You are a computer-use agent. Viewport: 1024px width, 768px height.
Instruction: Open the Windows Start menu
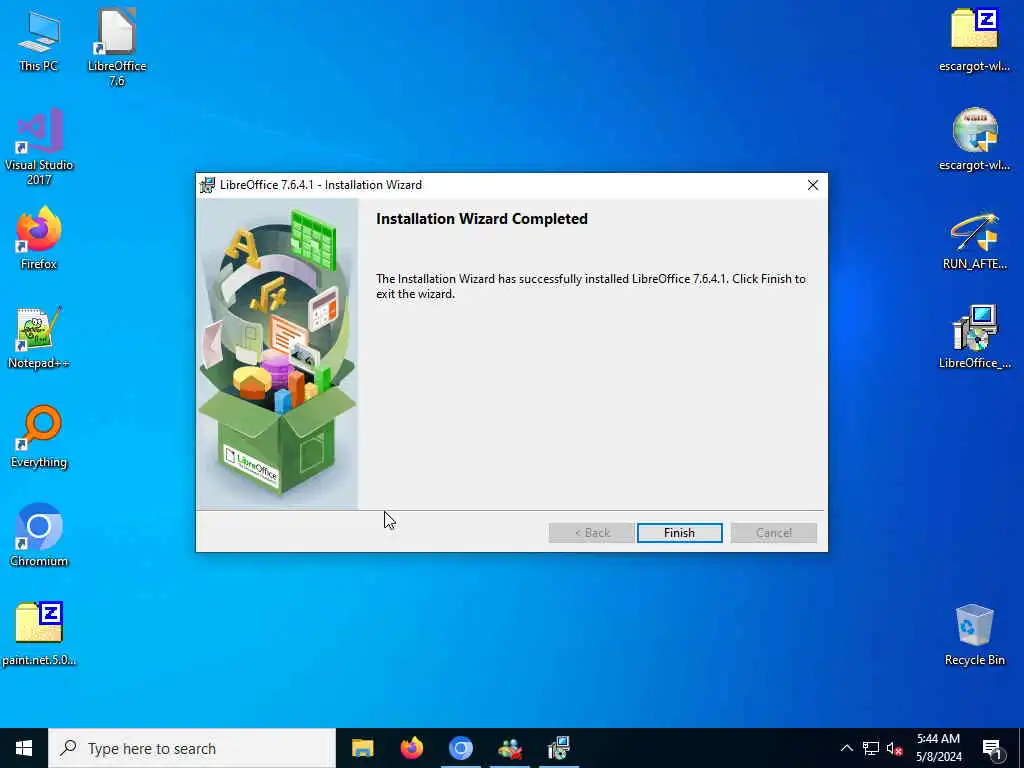coord(24,748)
